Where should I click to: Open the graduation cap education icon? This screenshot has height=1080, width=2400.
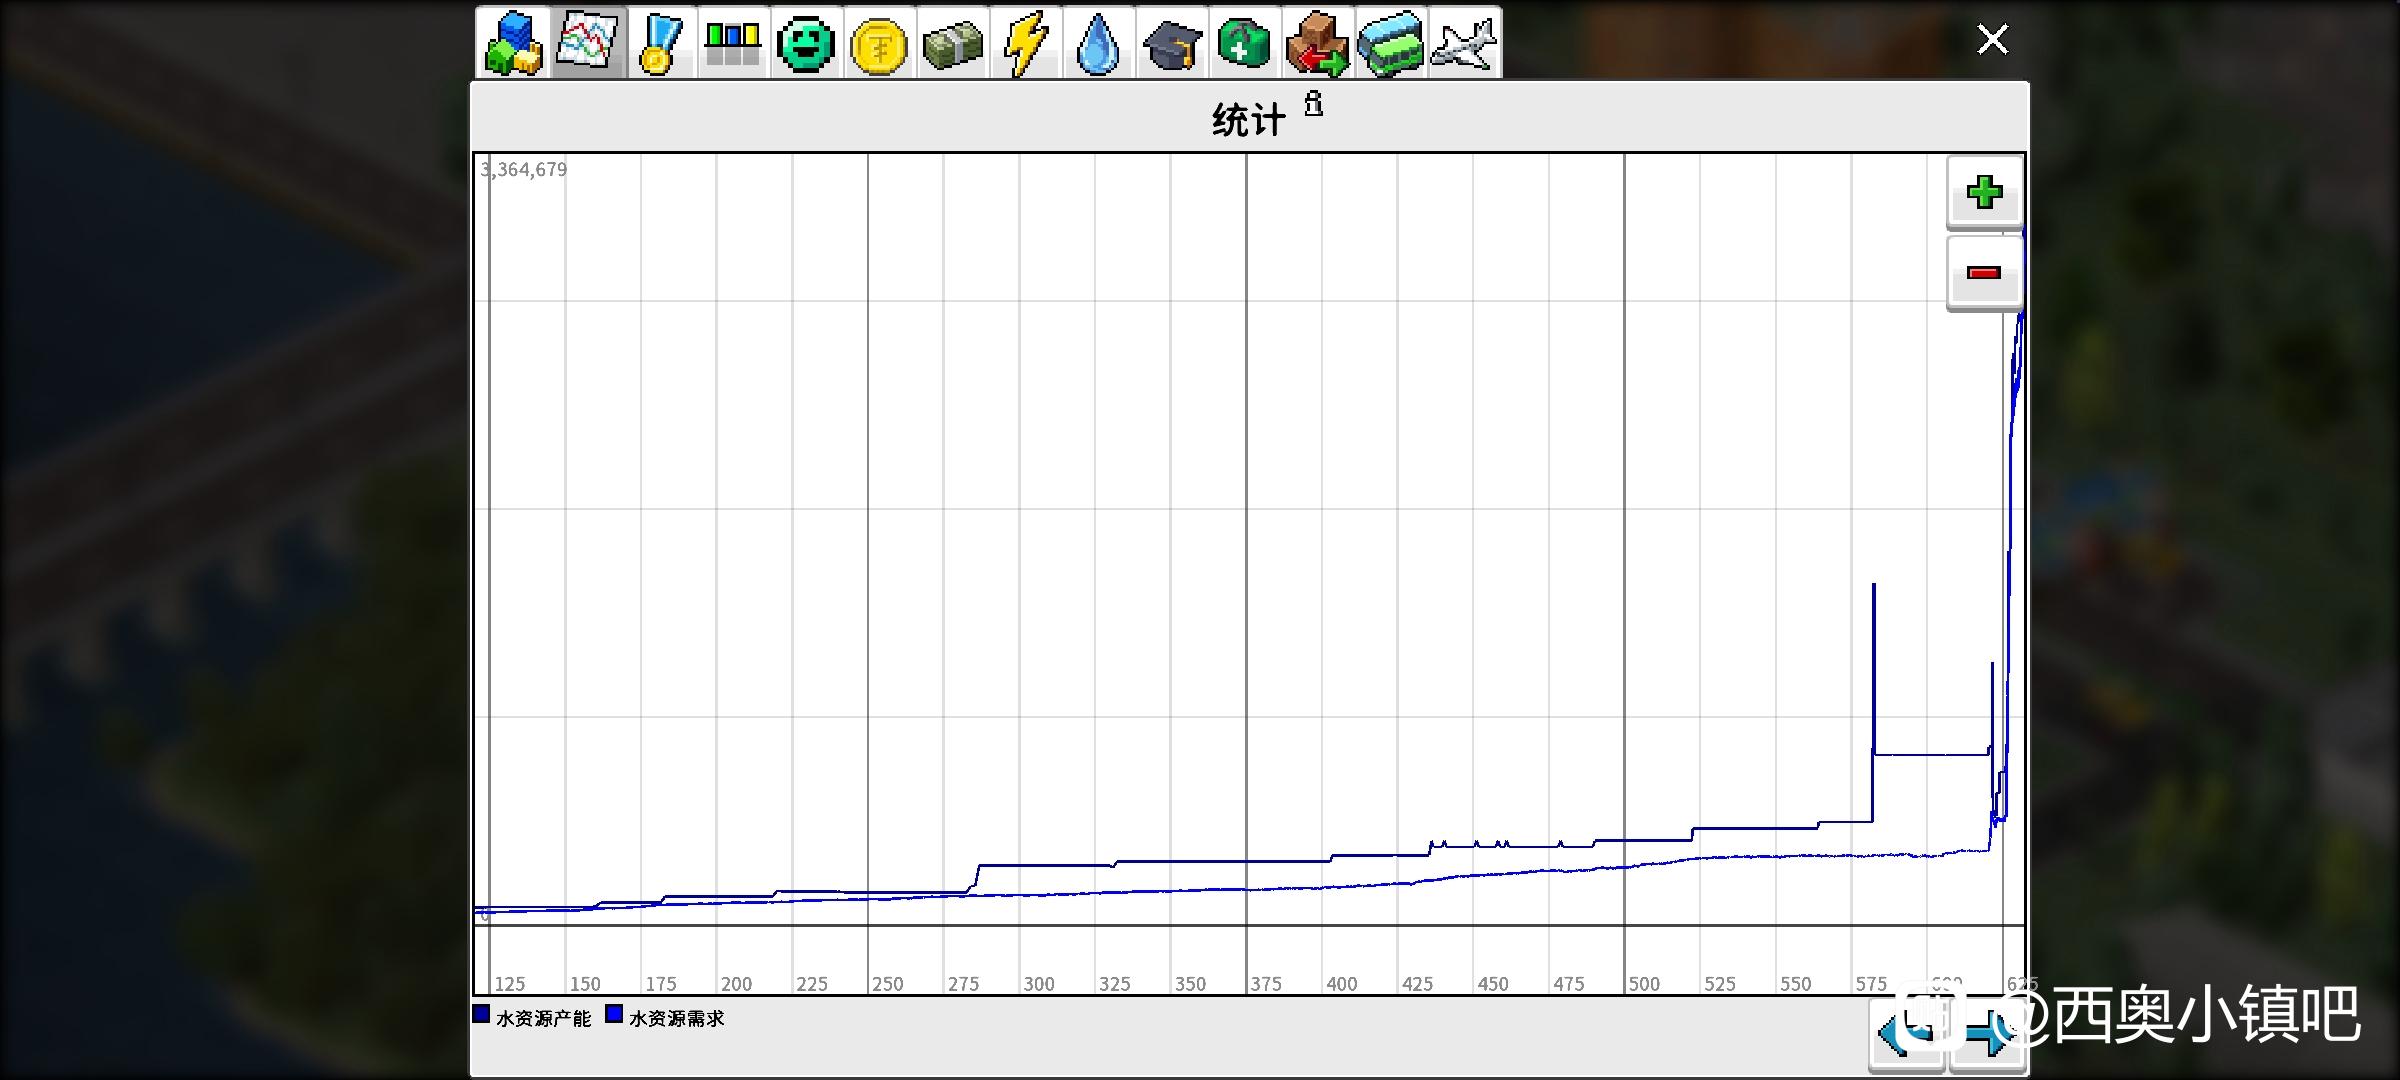tap(1171, 43)
